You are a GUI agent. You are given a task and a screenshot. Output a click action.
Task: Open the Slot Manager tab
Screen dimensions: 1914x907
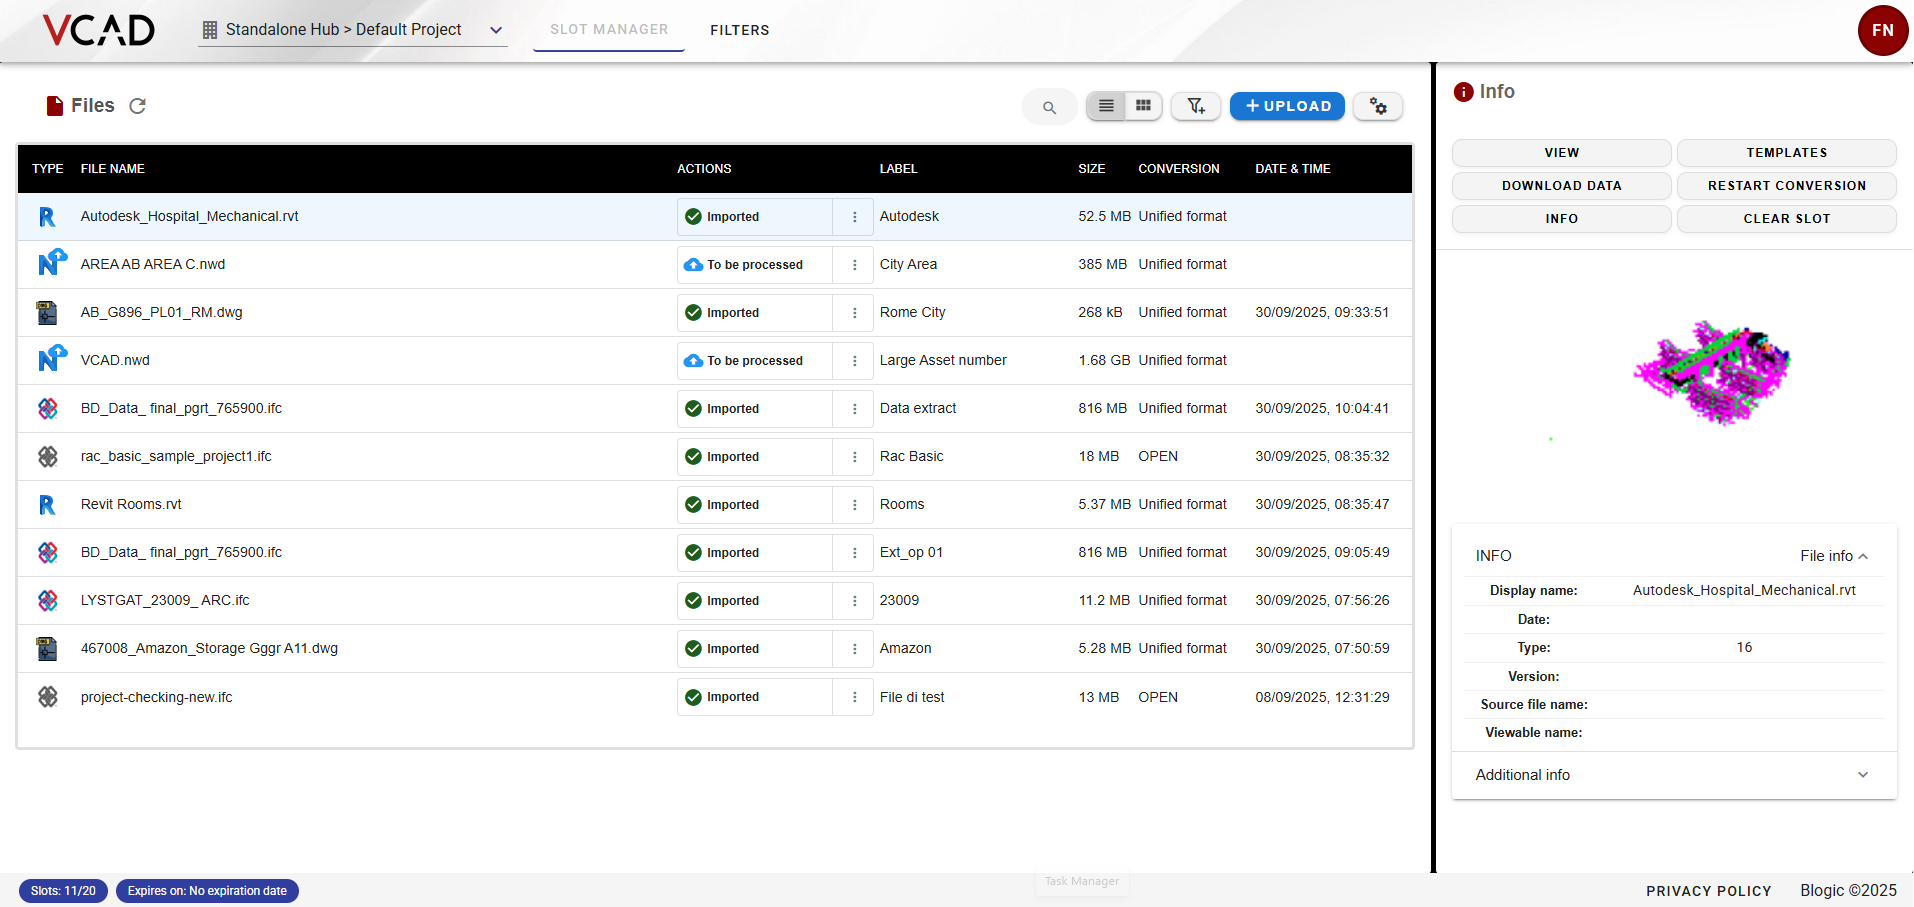pos(609,30)
